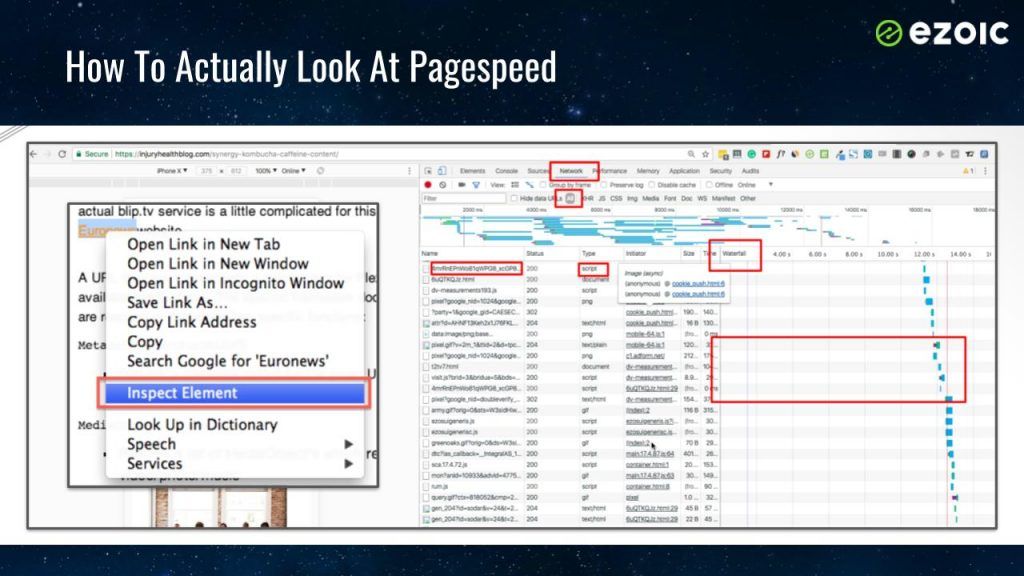Click the rightmost blue browser extension icon
This screenshot has width=1024, height=576.
[x=984, y=154]
